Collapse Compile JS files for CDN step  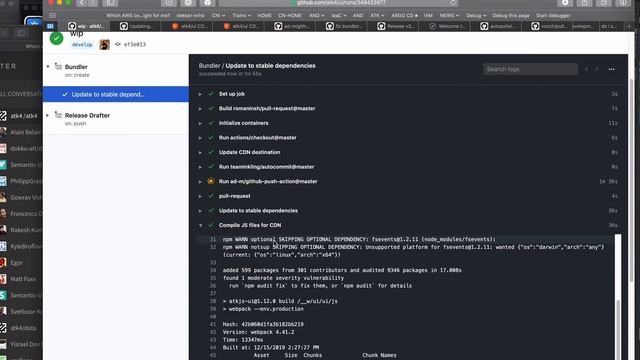click(x=200, y=225)
